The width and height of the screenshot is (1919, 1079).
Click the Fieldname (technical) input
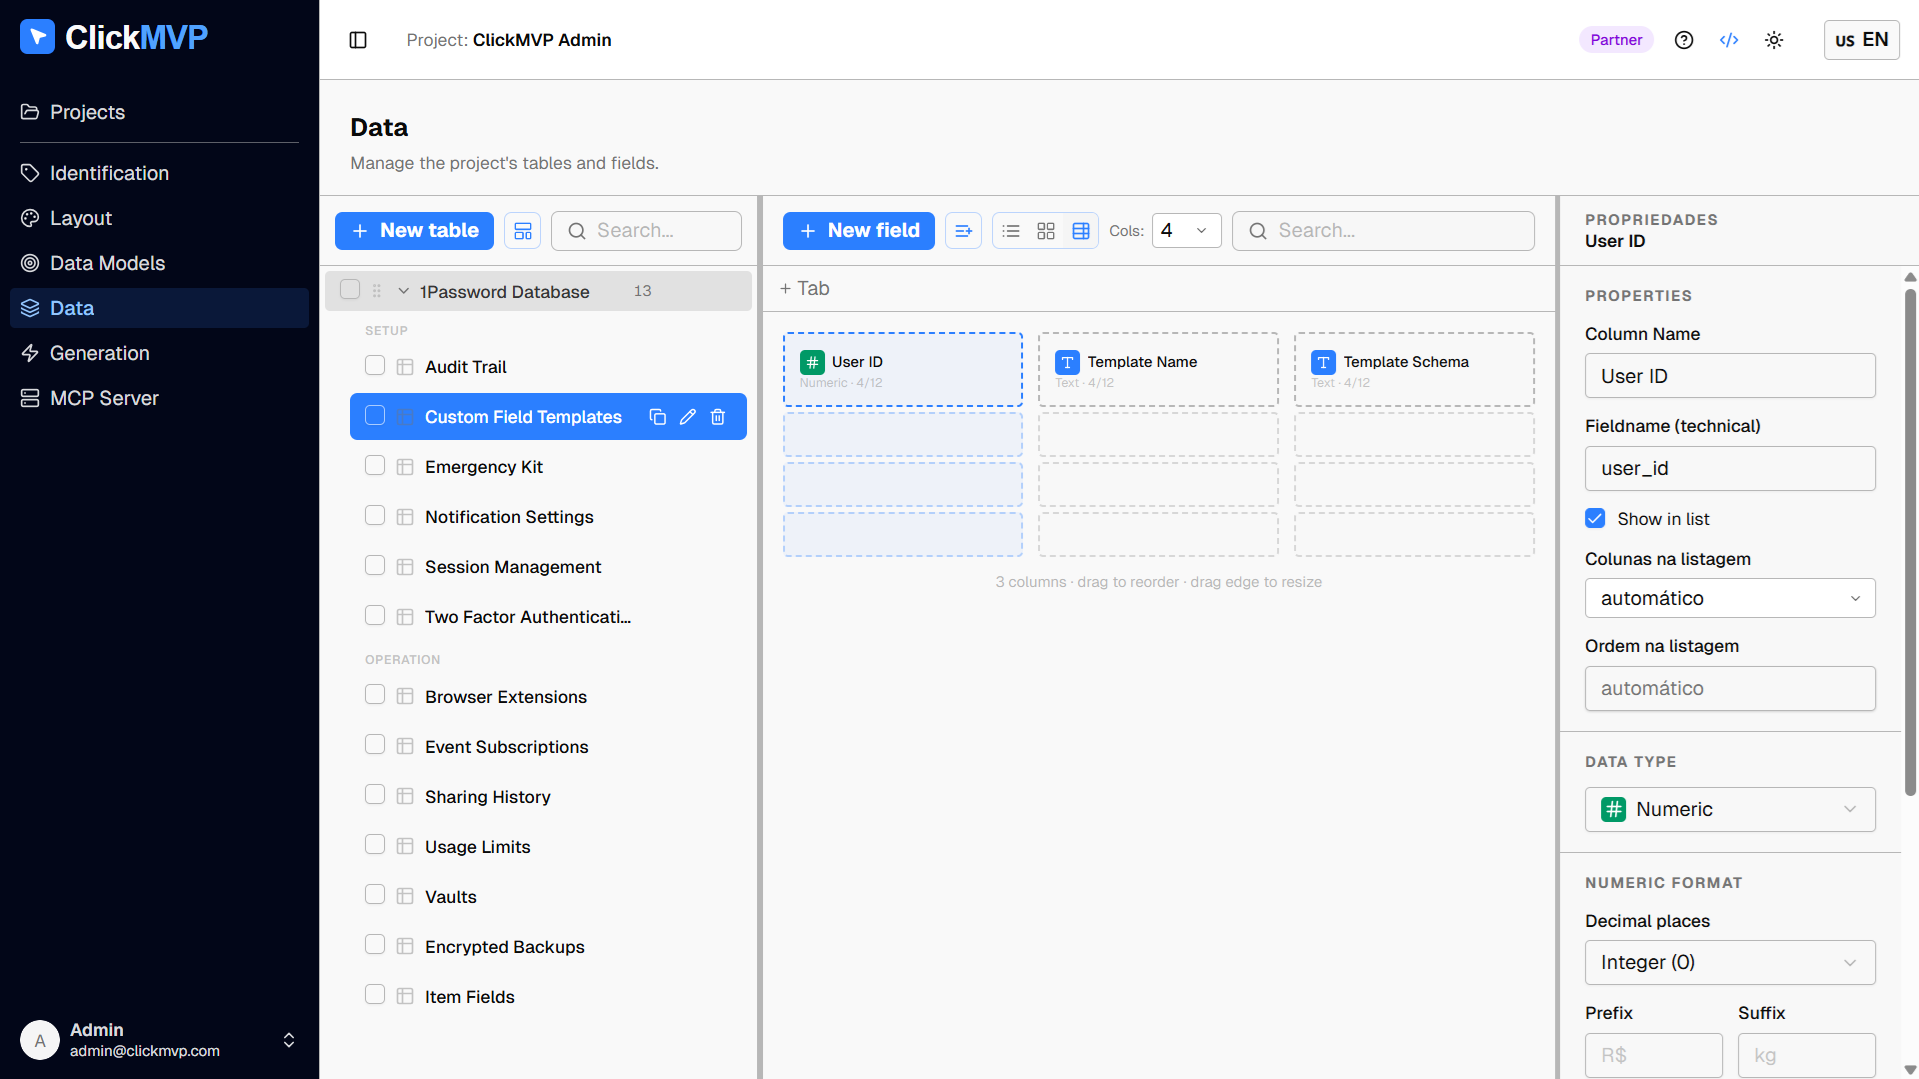(x=1730, y=468)
